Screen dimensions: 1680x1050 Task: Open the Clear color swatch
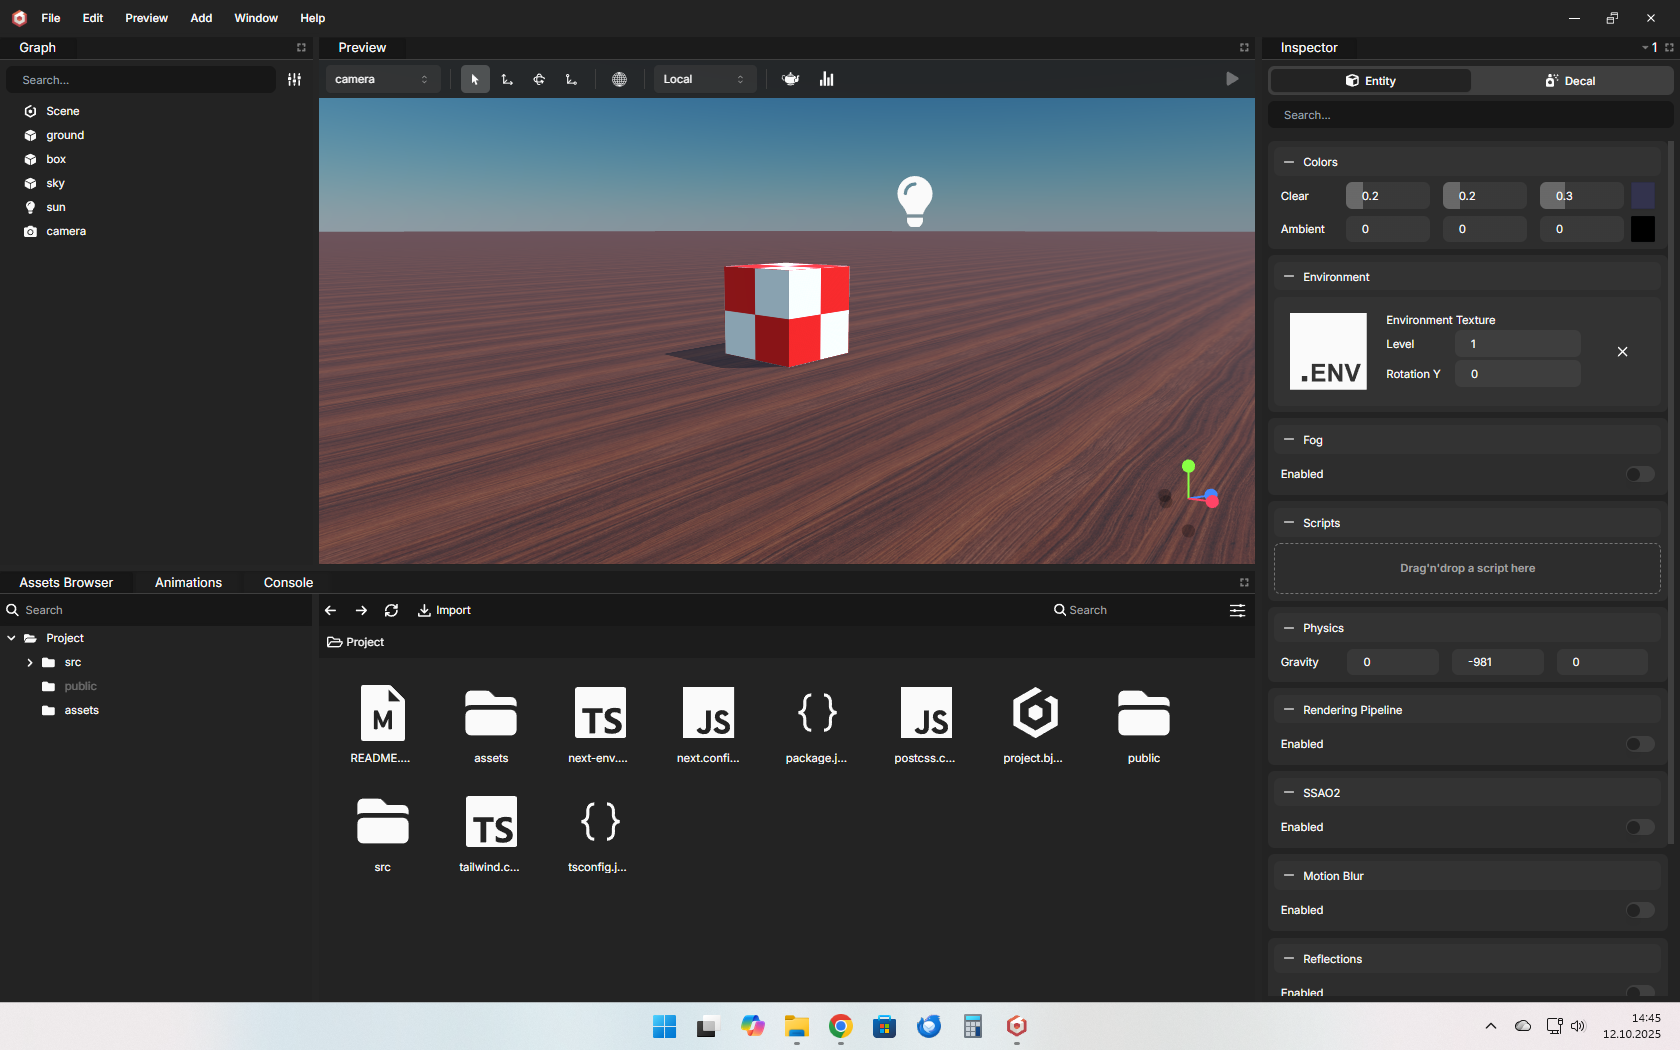tap(1642, 196)
